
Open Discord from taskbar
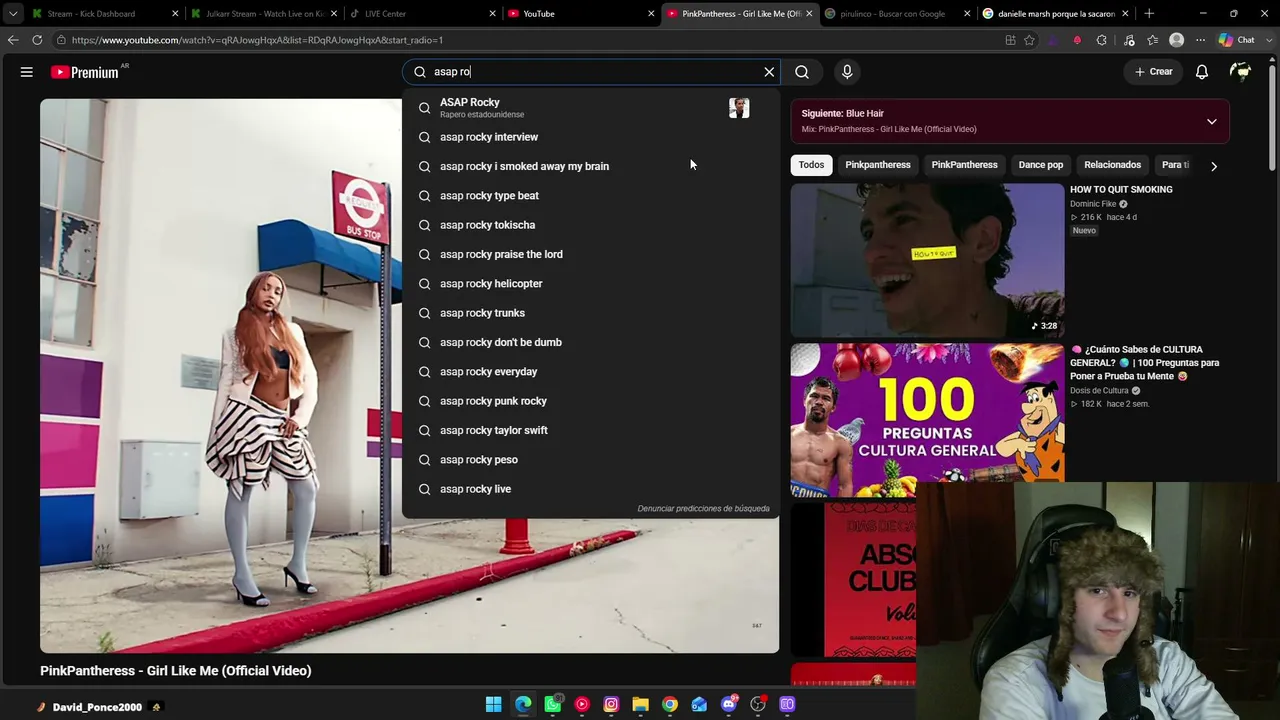[728, 704]
